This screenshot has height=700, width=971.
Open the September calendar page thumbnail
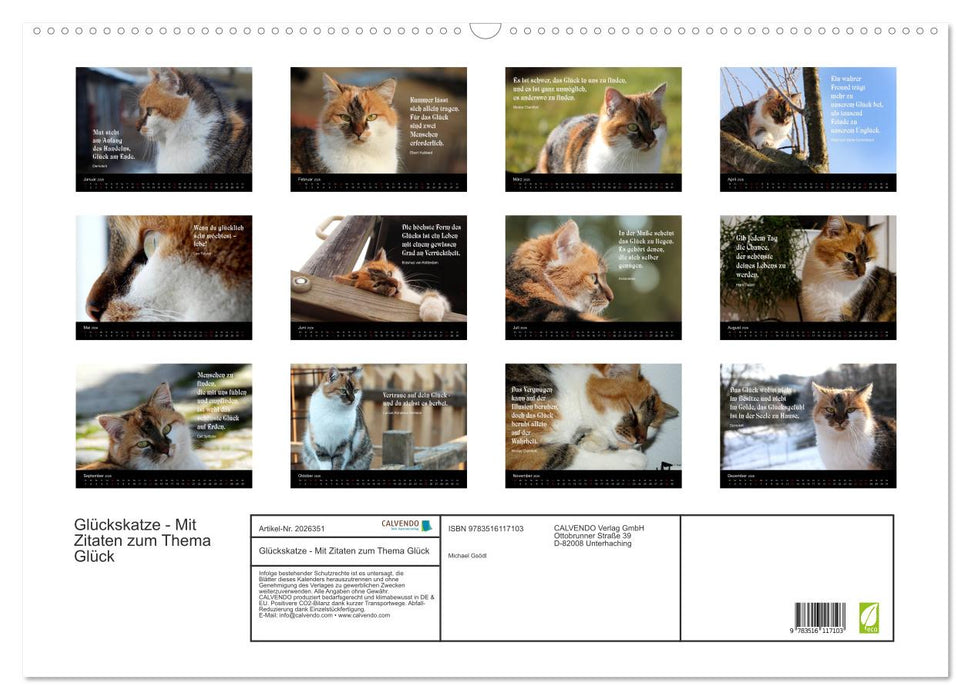[164, 425]
